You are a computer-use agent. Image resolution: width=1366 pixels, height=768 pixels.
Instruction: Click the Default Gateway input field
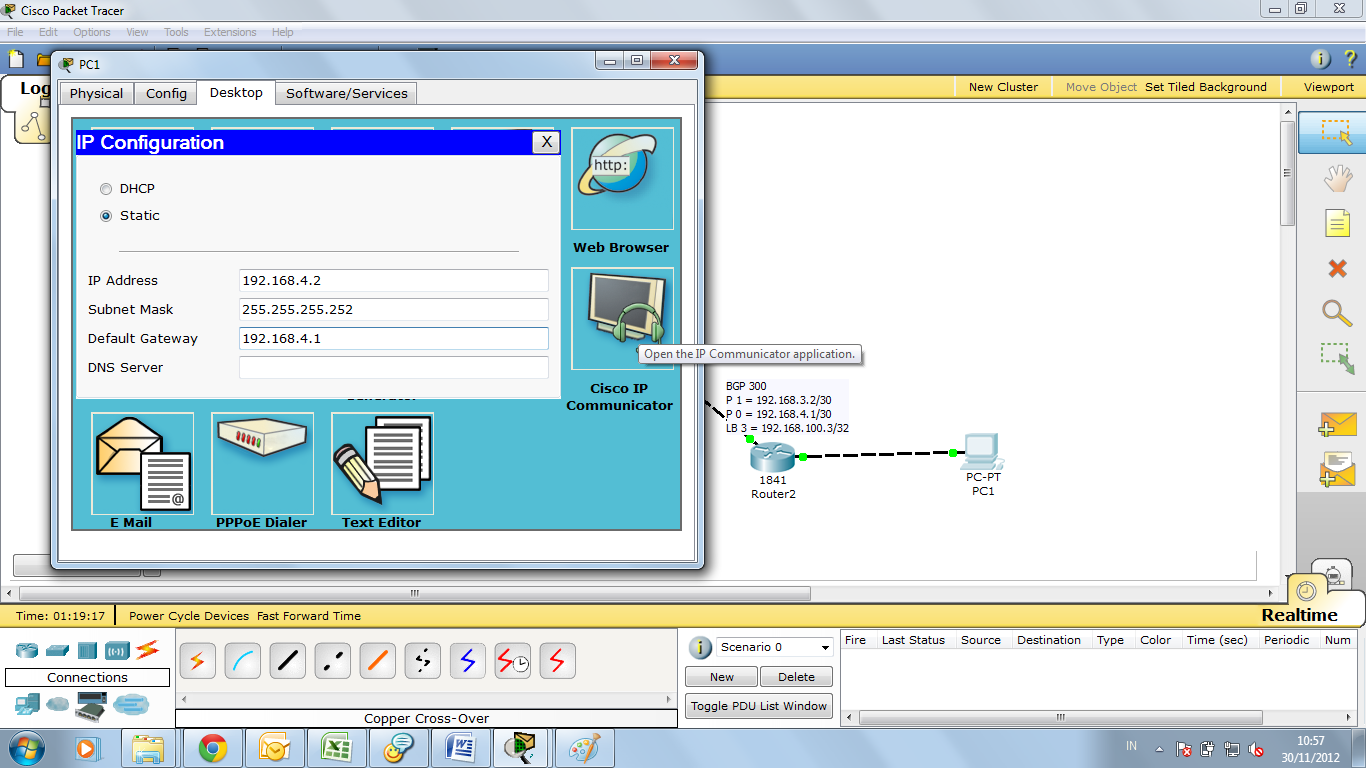pyautogui.click(x=394, y=339)
